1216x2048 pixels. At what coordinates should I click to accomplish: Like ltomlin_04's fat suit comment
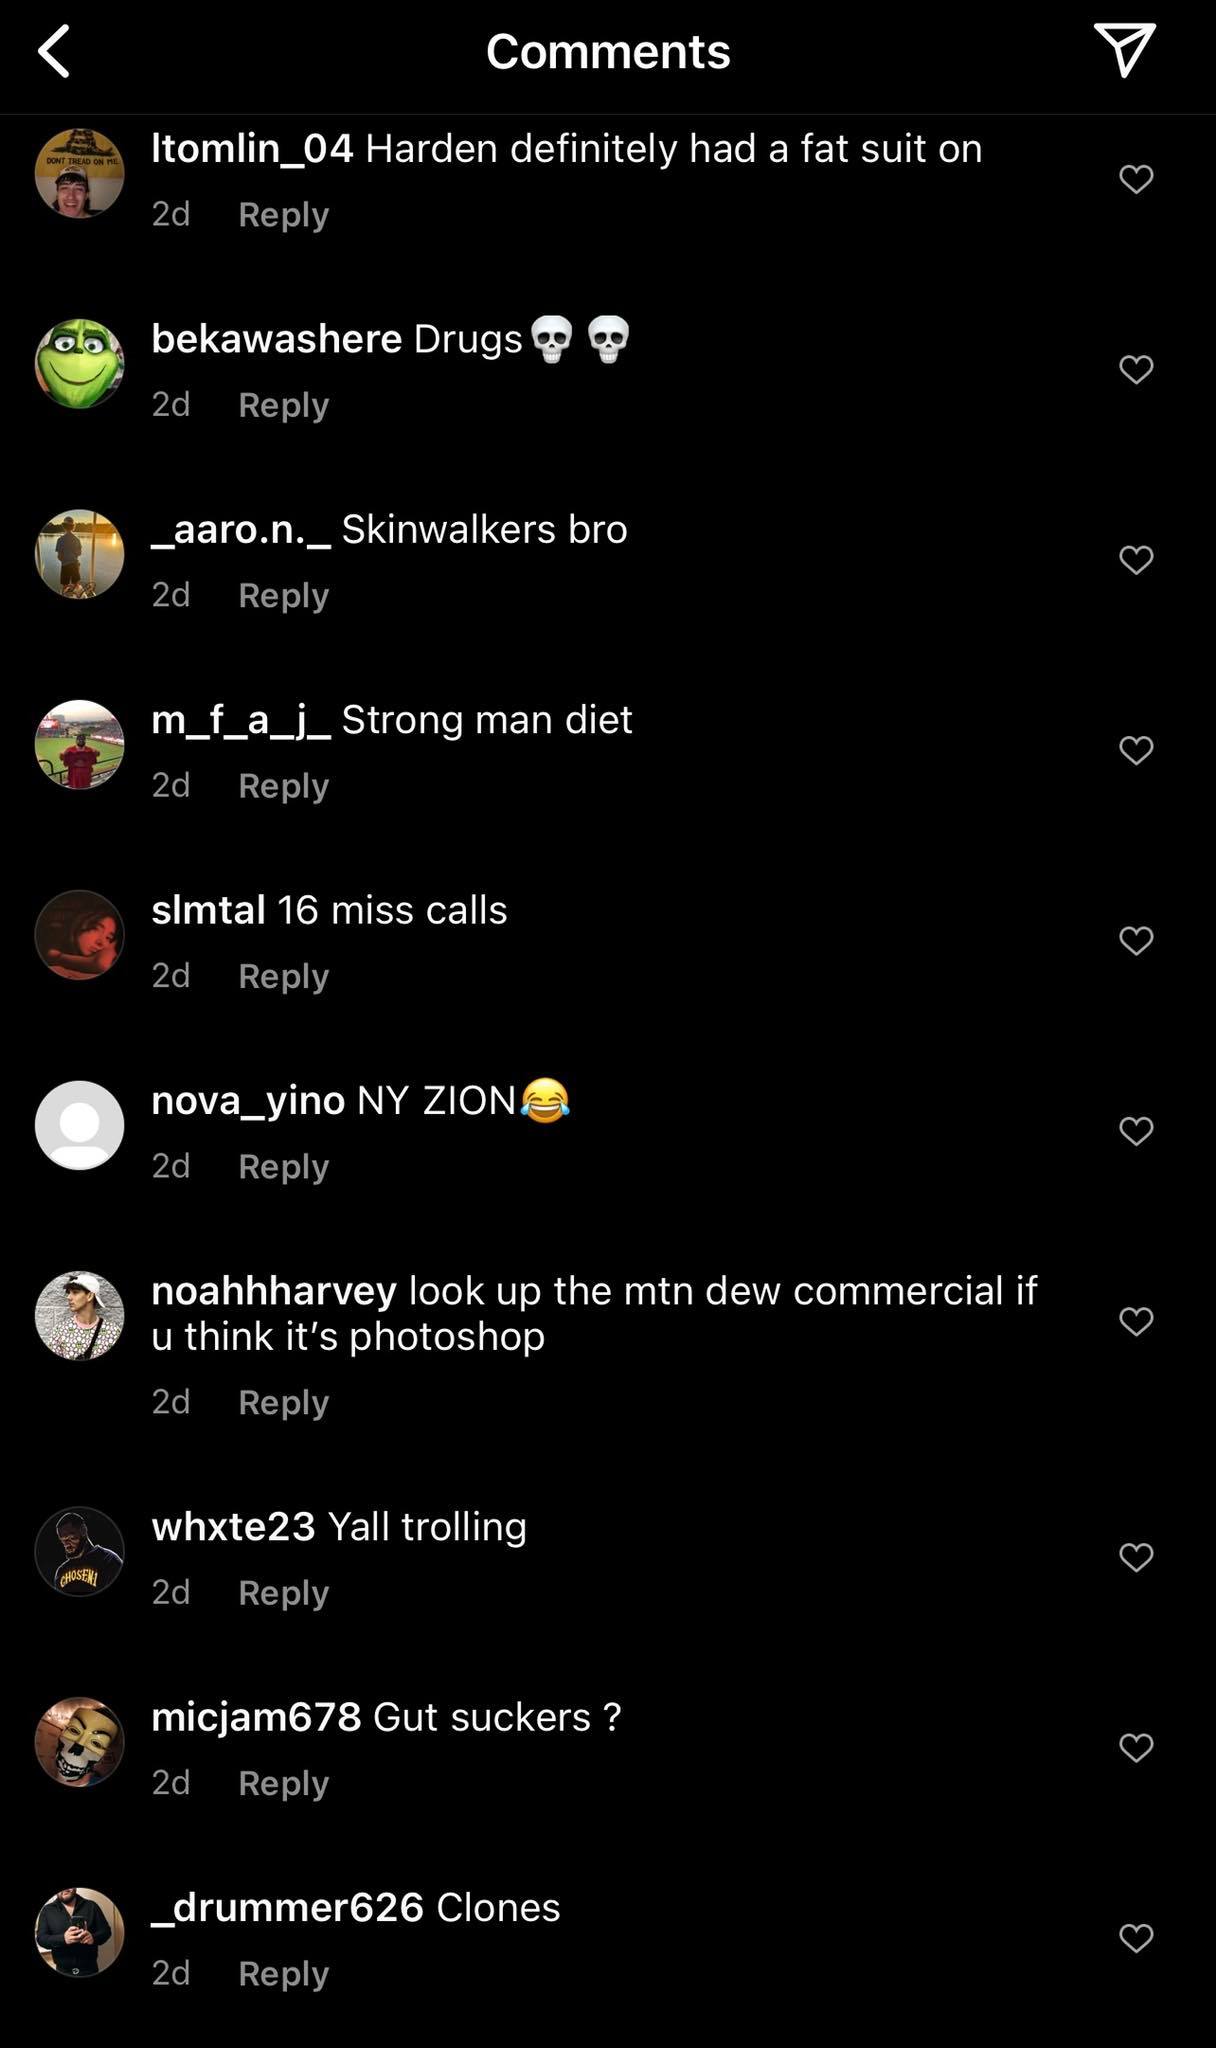coord(1136,179)
